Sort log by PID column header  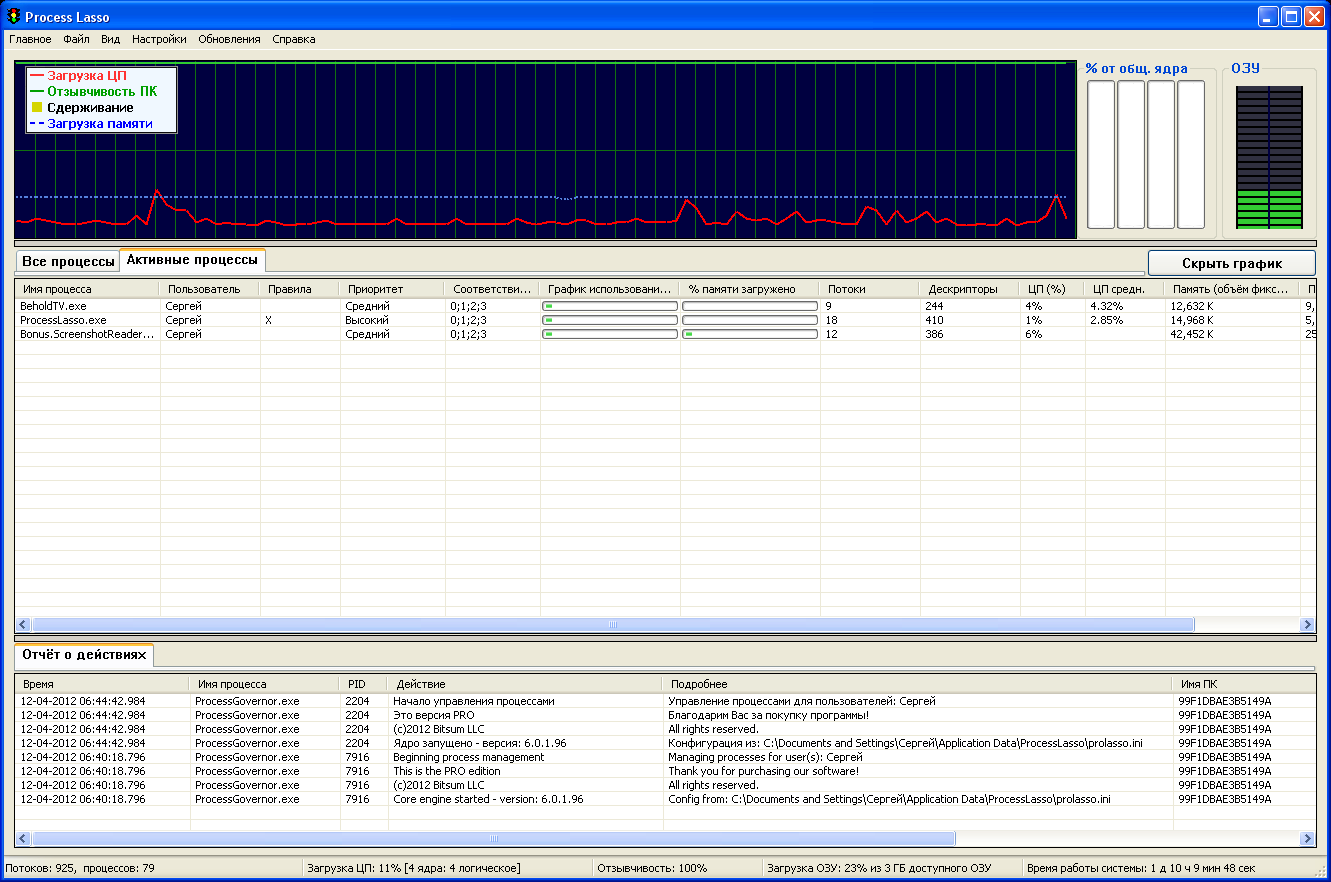coord(364,684)
